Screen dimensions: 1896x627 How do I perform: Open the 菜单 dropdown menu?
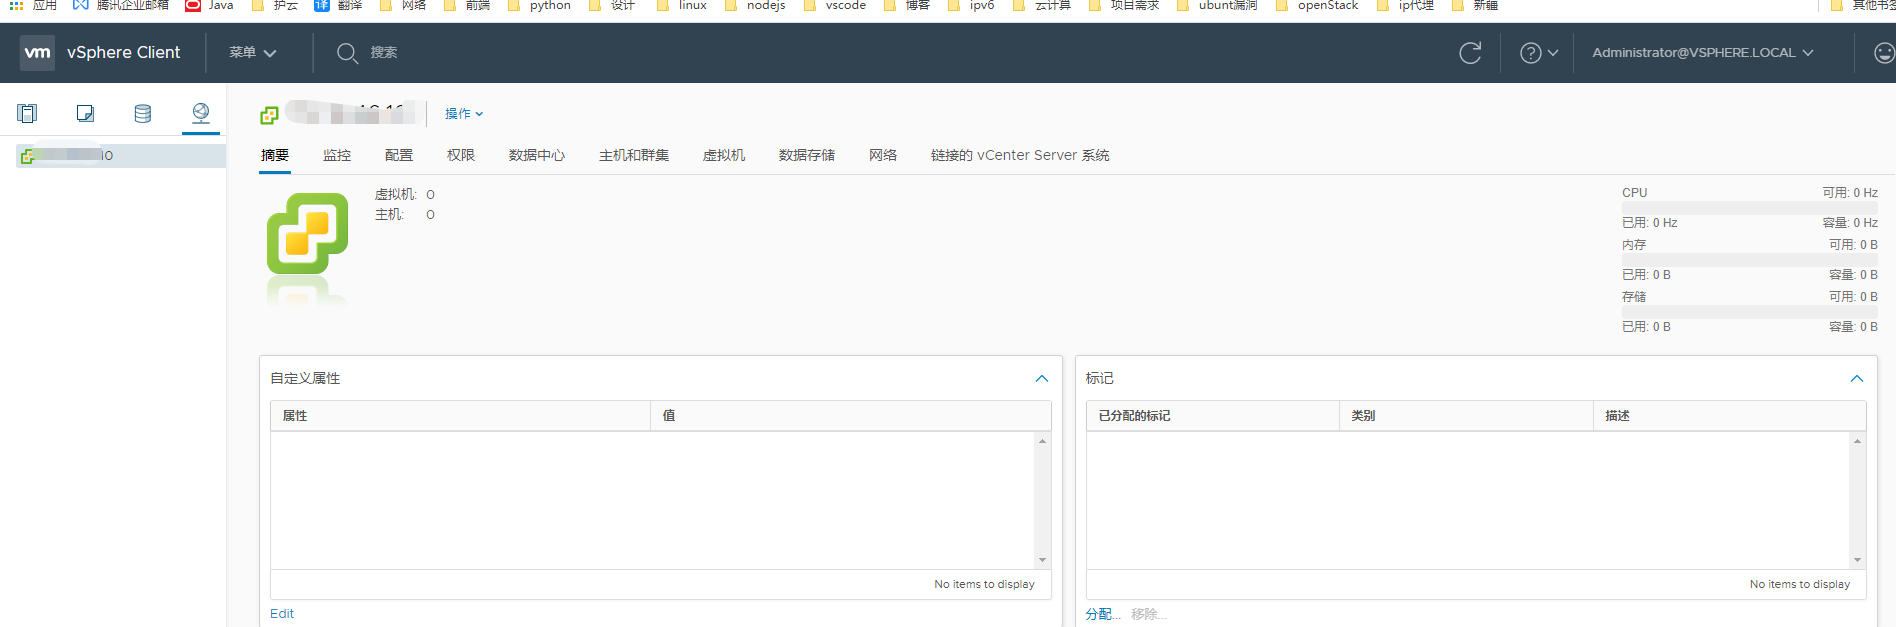click(x=252, y=53)
